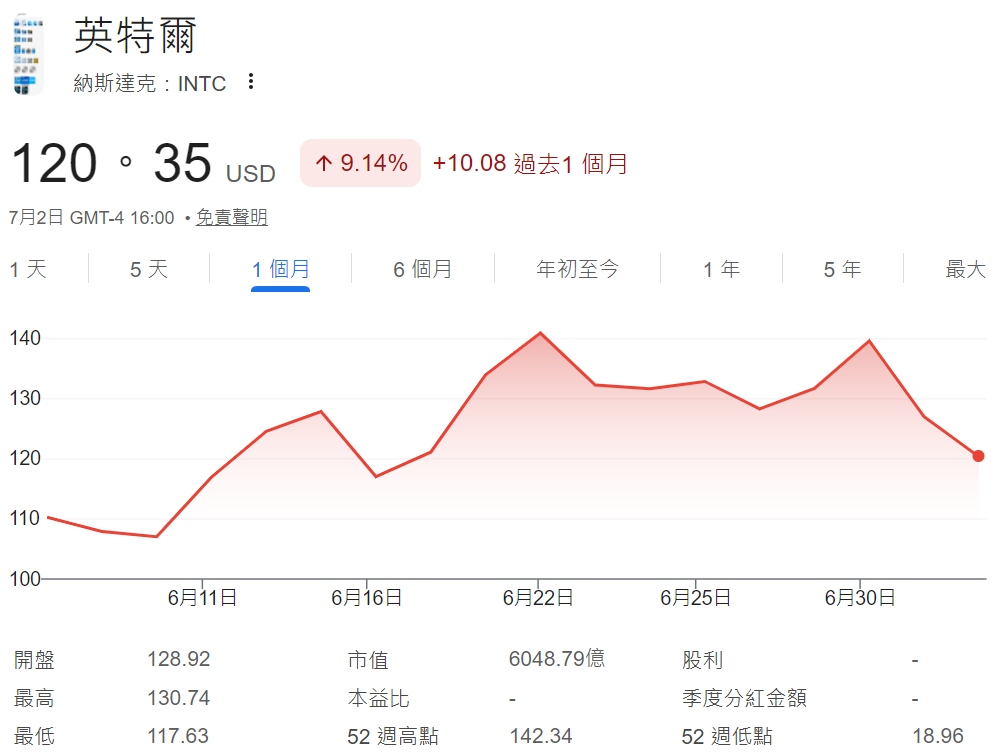Click the 英特爾 company name heading

135,35
